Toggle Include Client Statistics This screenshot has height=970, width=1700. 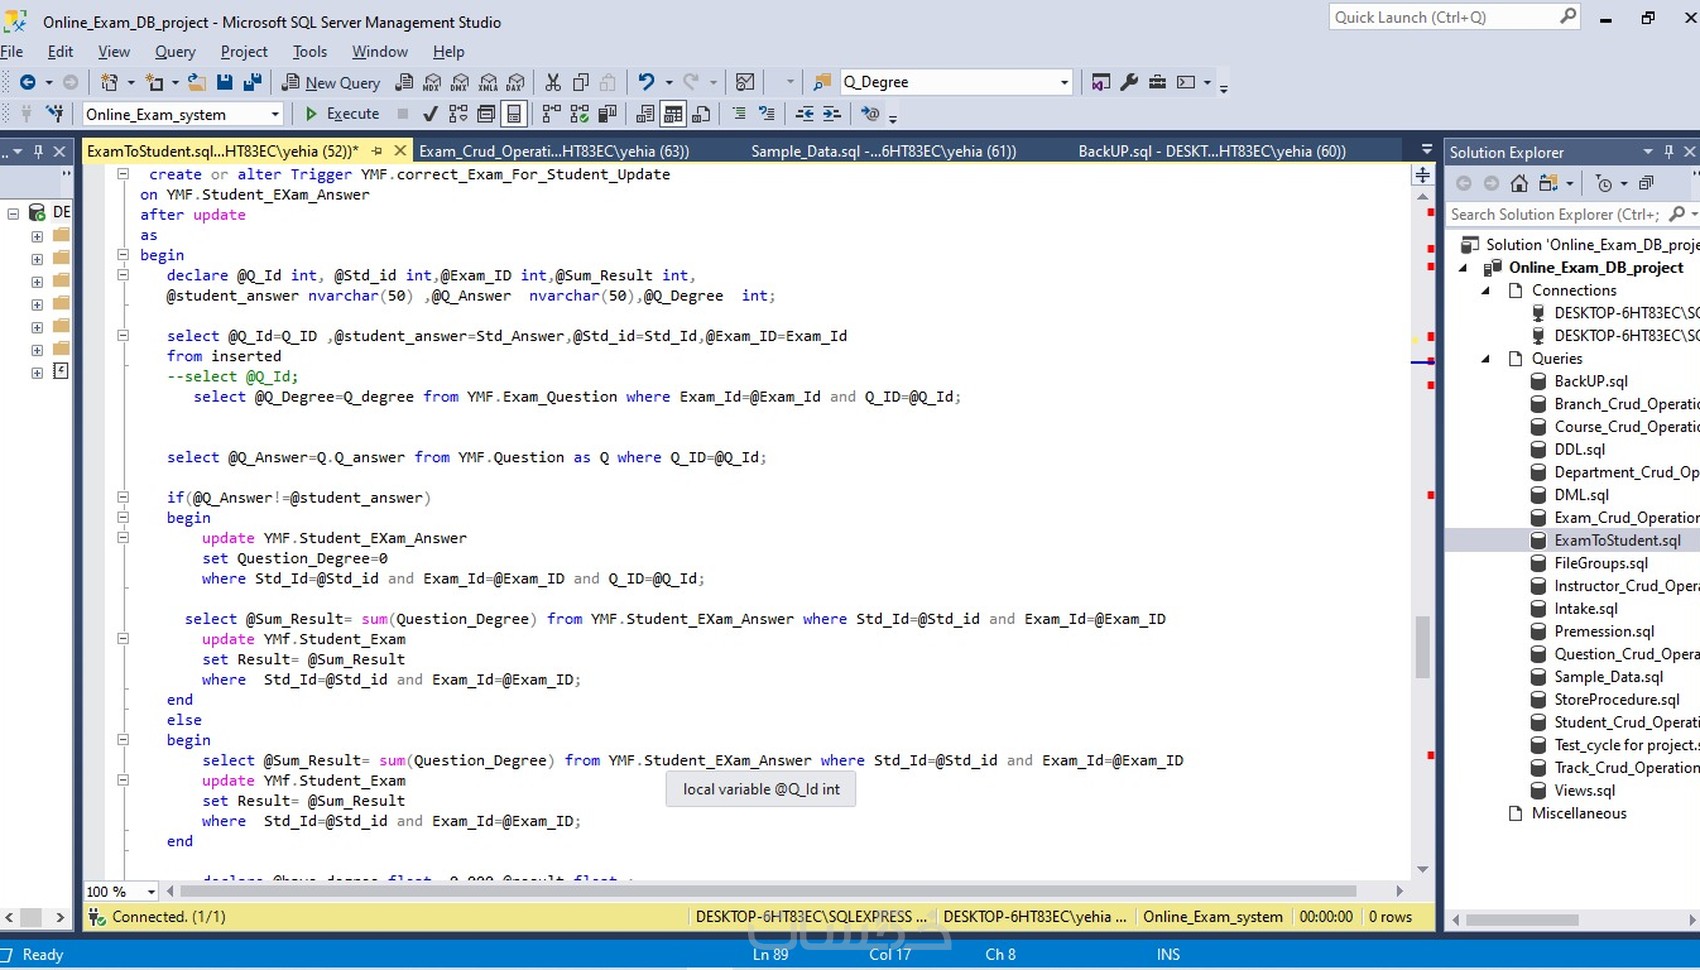click(607, 114)
